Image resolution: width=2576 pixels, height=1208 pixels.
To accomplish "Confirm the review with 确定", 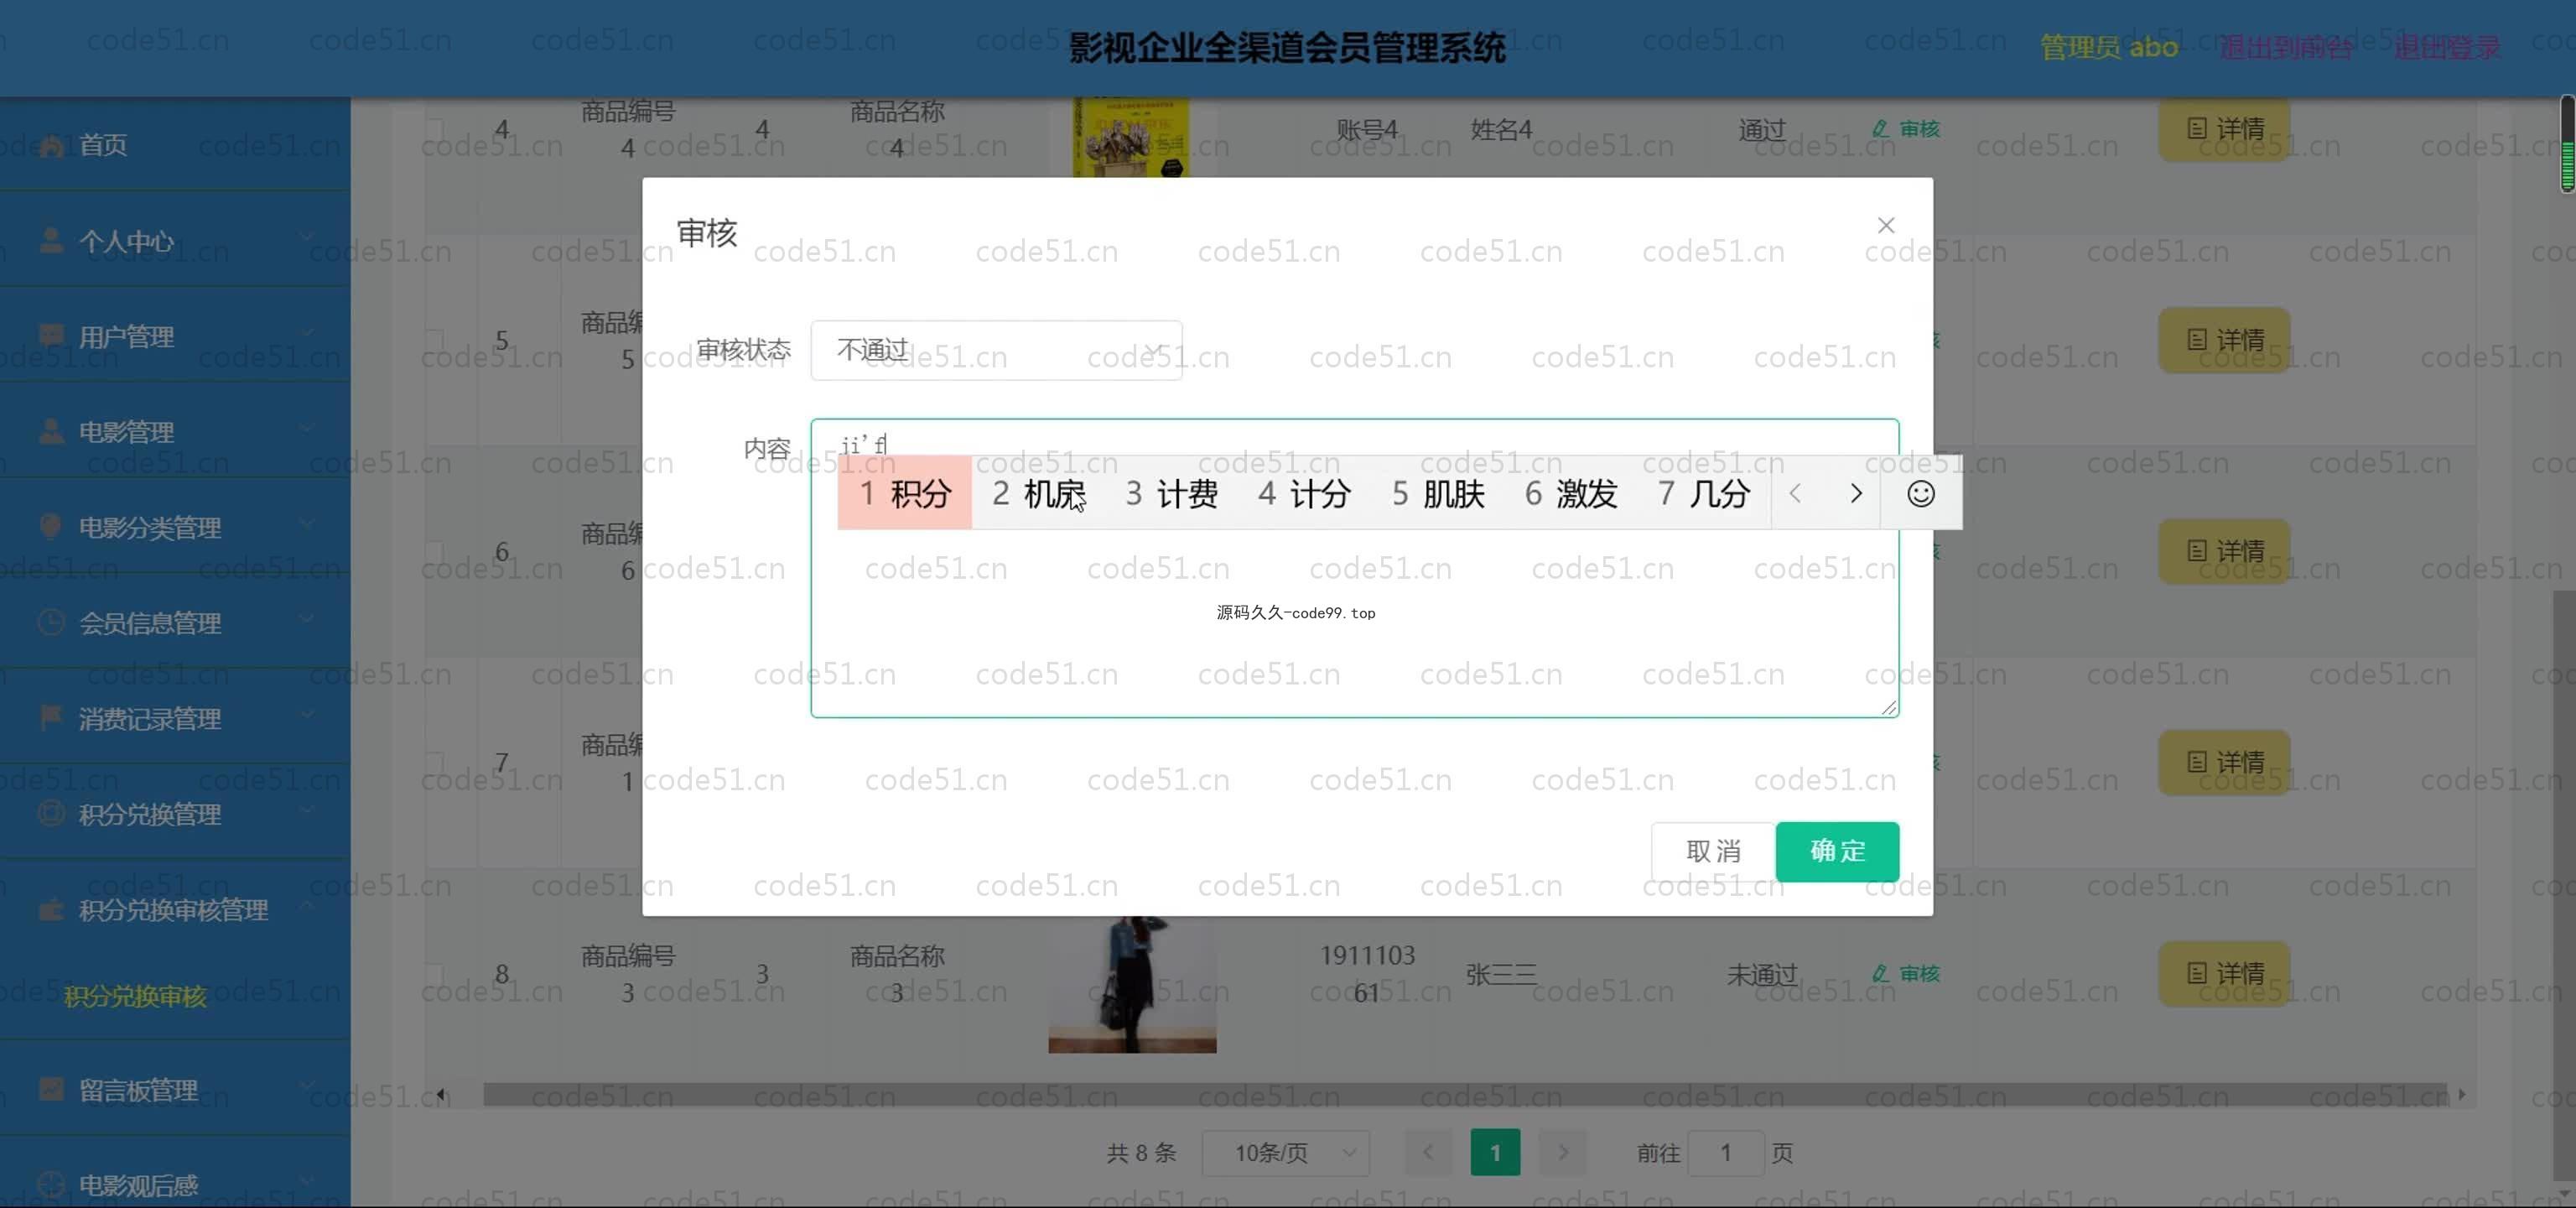I will click(1837, 851).
